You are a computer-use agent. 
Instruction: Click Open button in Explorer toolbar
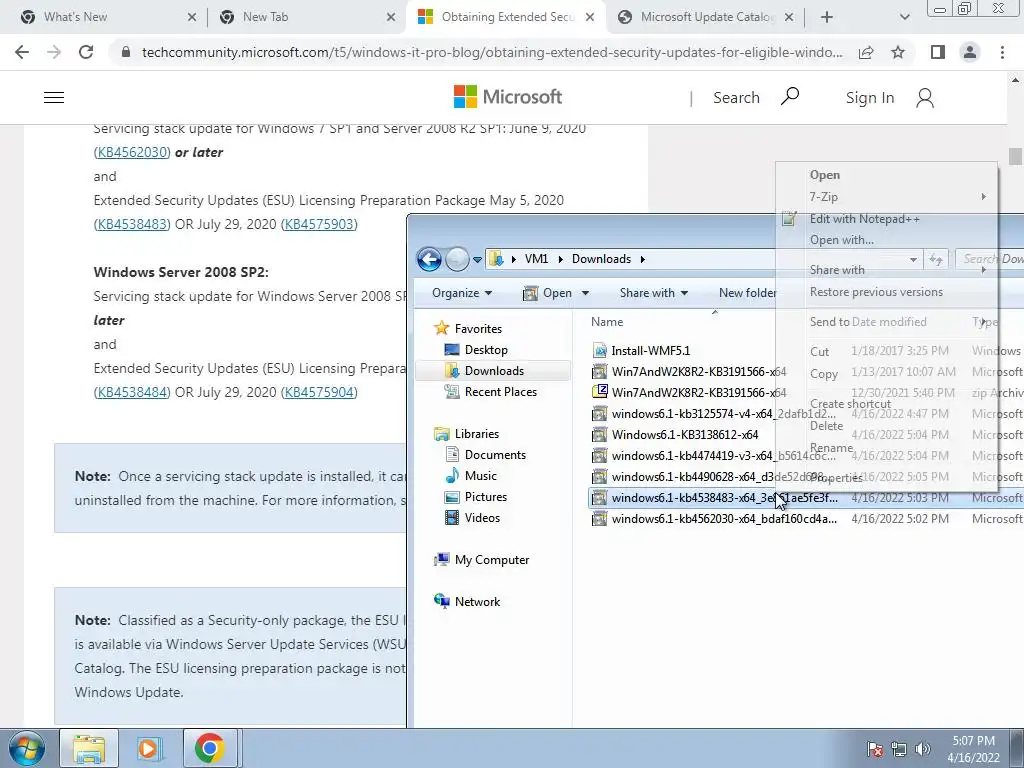point(548,293)
